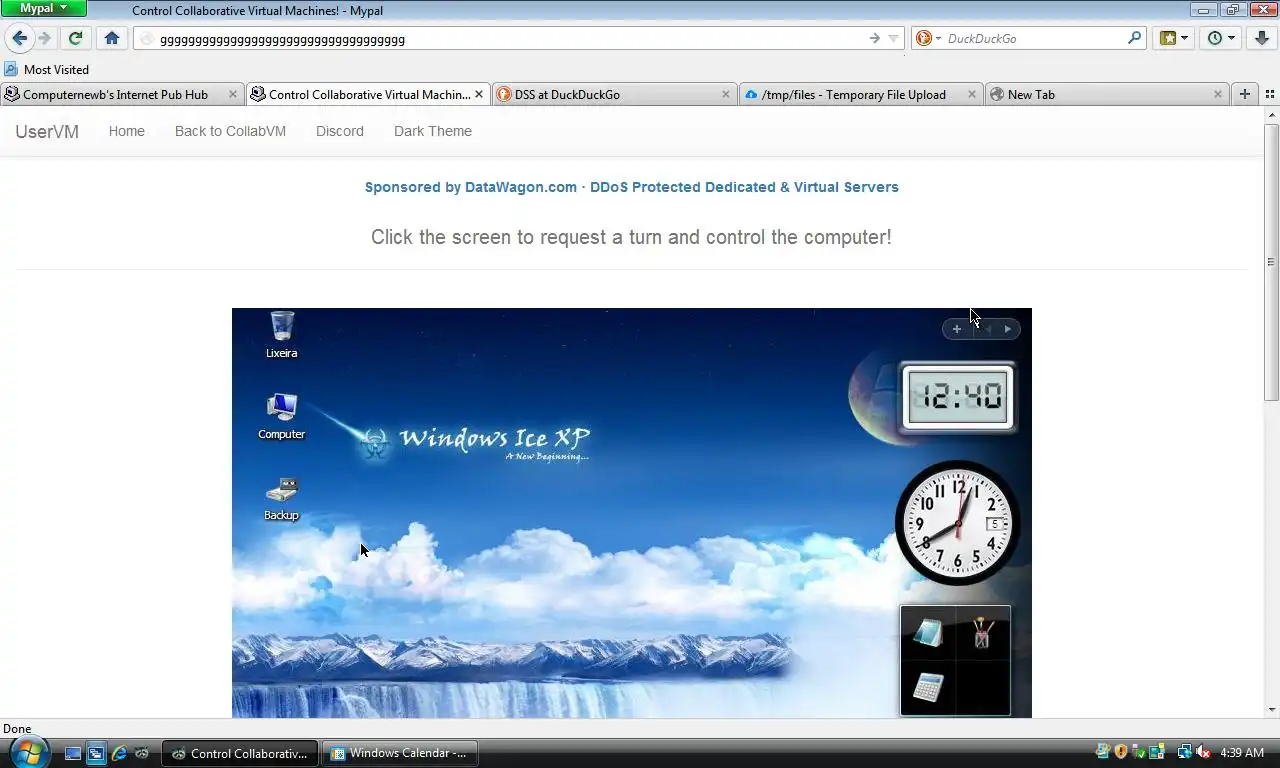Viewport: 1280px width, 768px height.
Task: Click the UserVM brand link
Action: (47, 131)
